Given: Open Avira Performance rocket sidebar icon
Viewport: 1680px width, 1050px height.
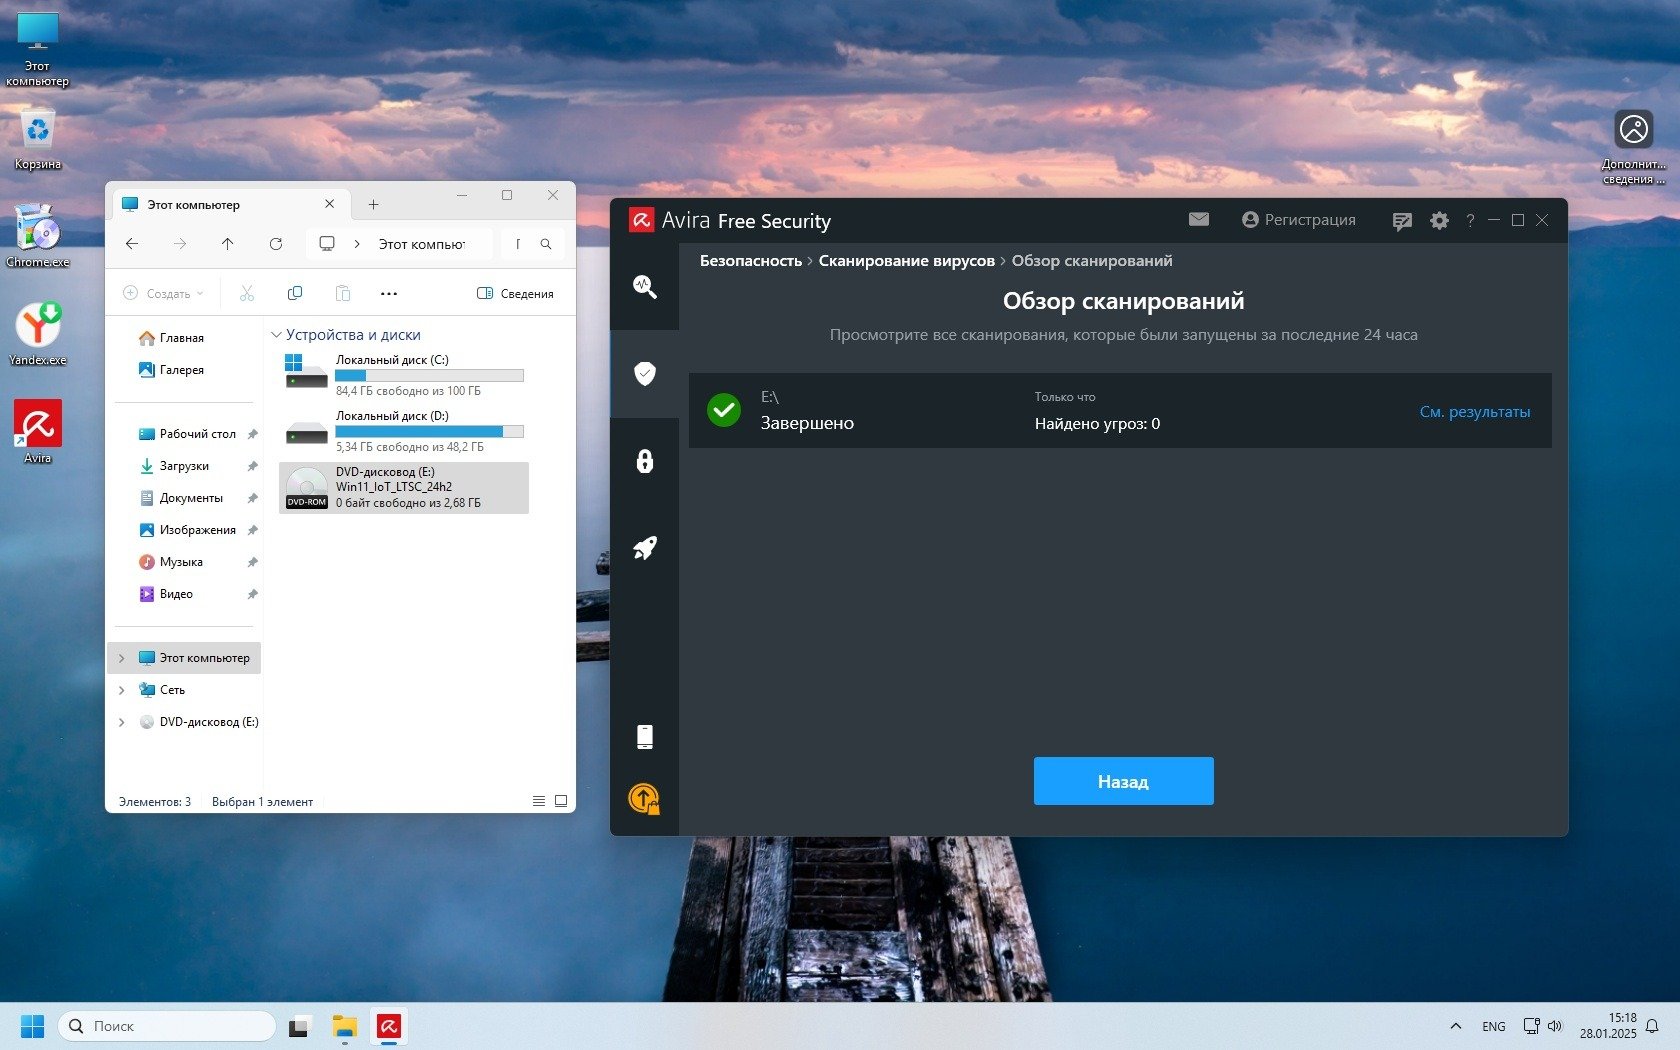Looking at the screenshot, I should click(x=645, y=548).
